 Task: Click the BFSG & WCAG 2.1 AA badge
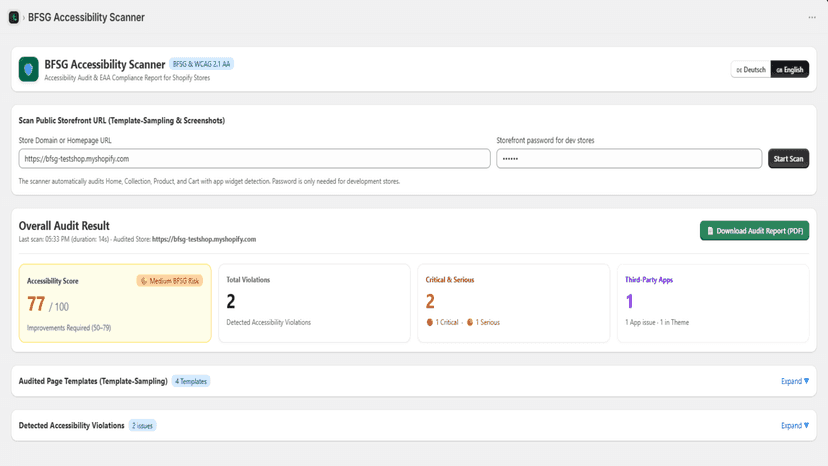click(x=201, y=64)
